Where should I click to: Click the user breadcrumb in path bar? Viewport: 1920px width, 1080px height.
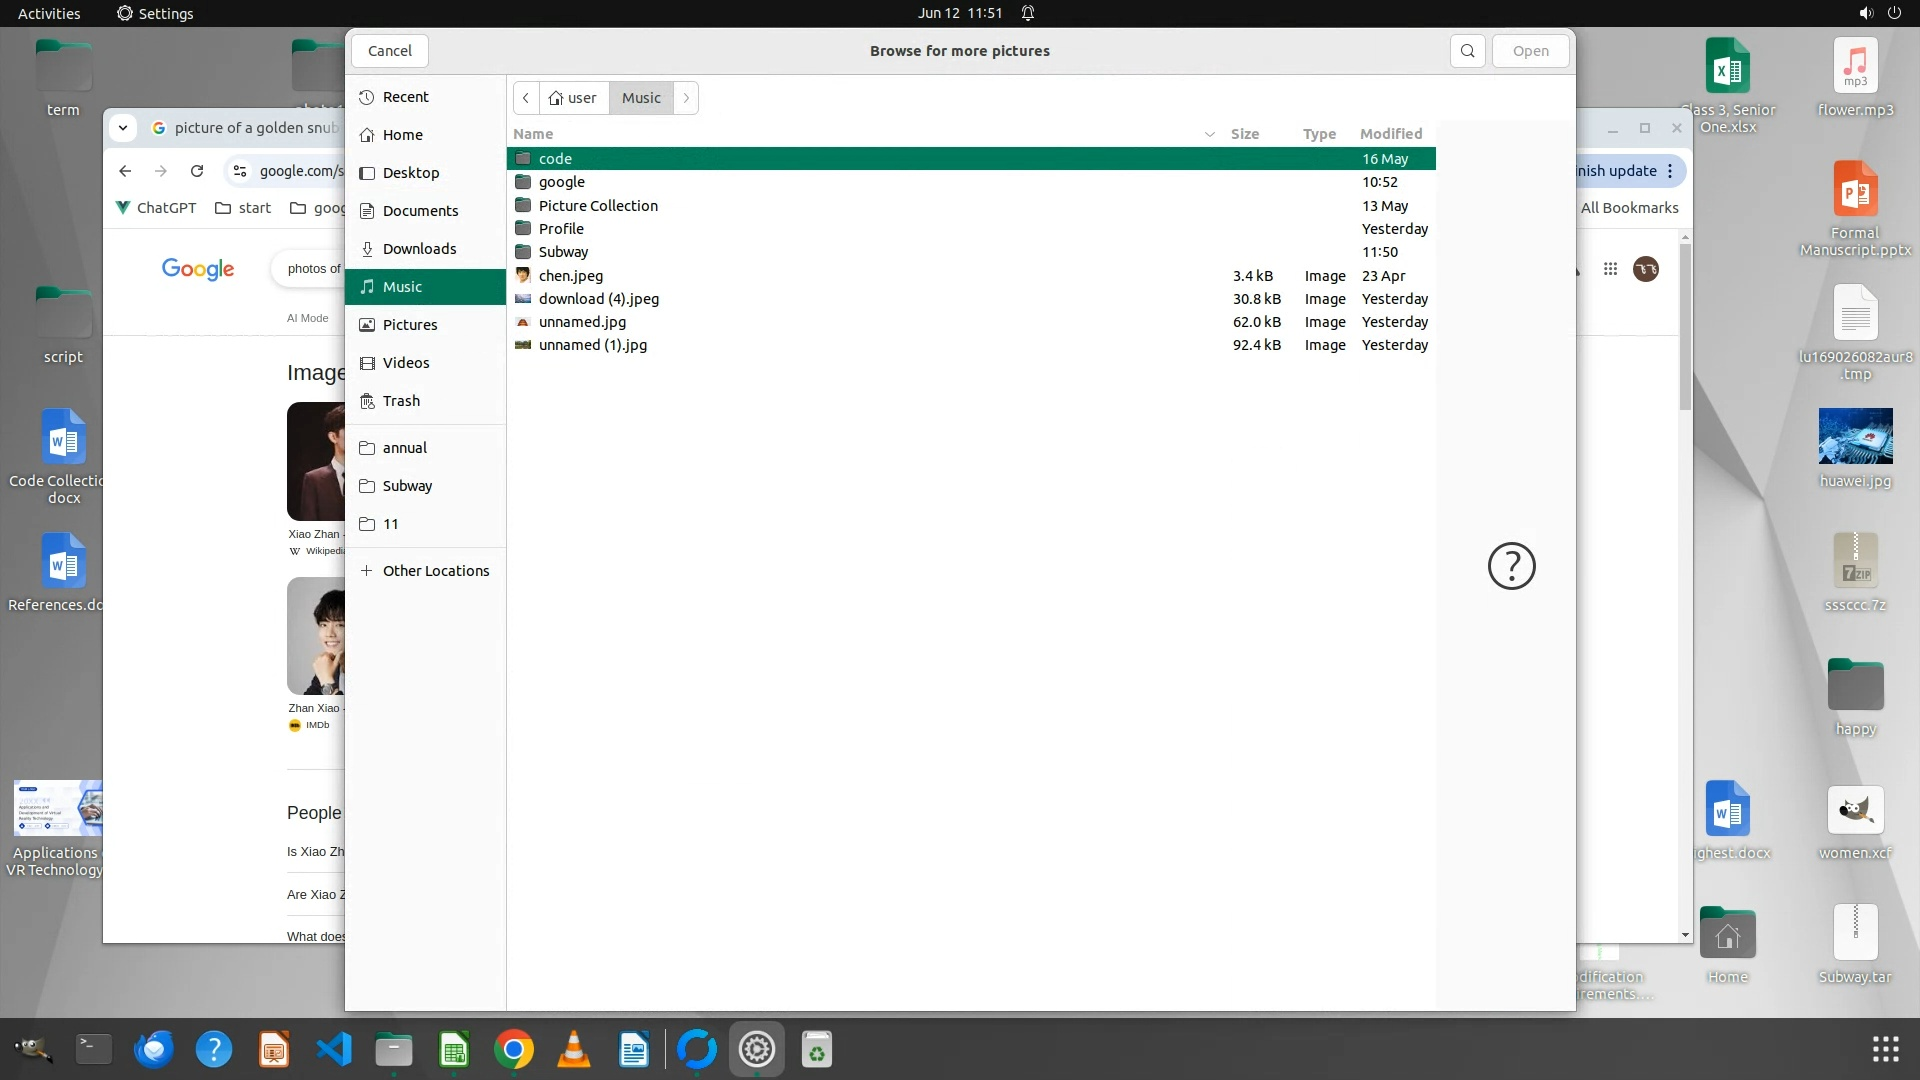coord(573,98)
